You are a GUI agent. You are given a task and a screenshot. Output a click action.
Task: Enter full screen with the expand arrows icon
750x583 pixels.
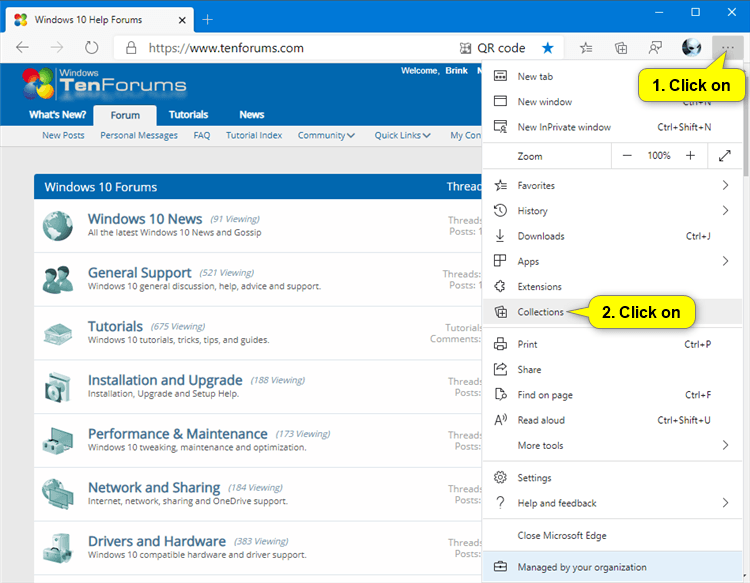point(725,155)
